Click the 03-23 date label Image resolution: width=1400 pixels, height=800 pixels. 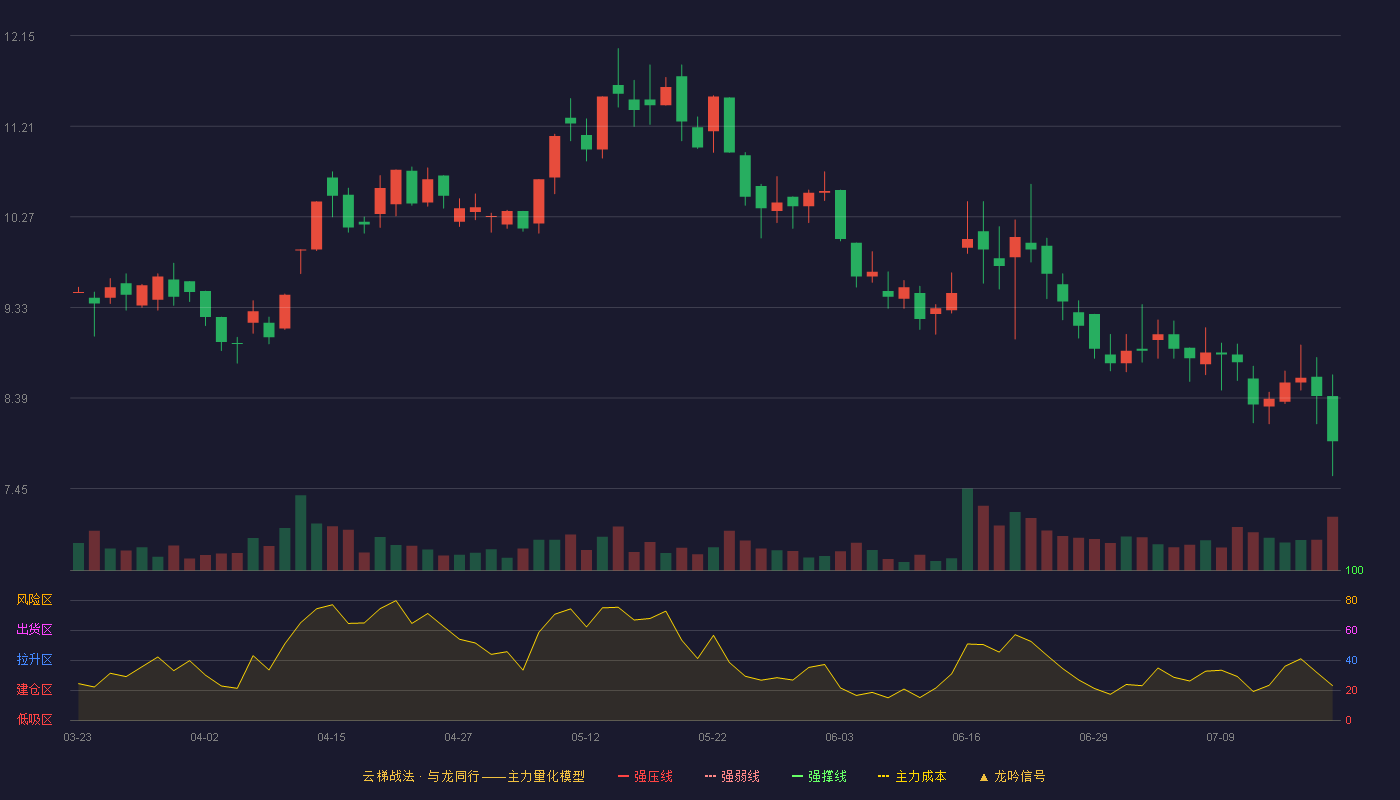click(x=78, y=737)
